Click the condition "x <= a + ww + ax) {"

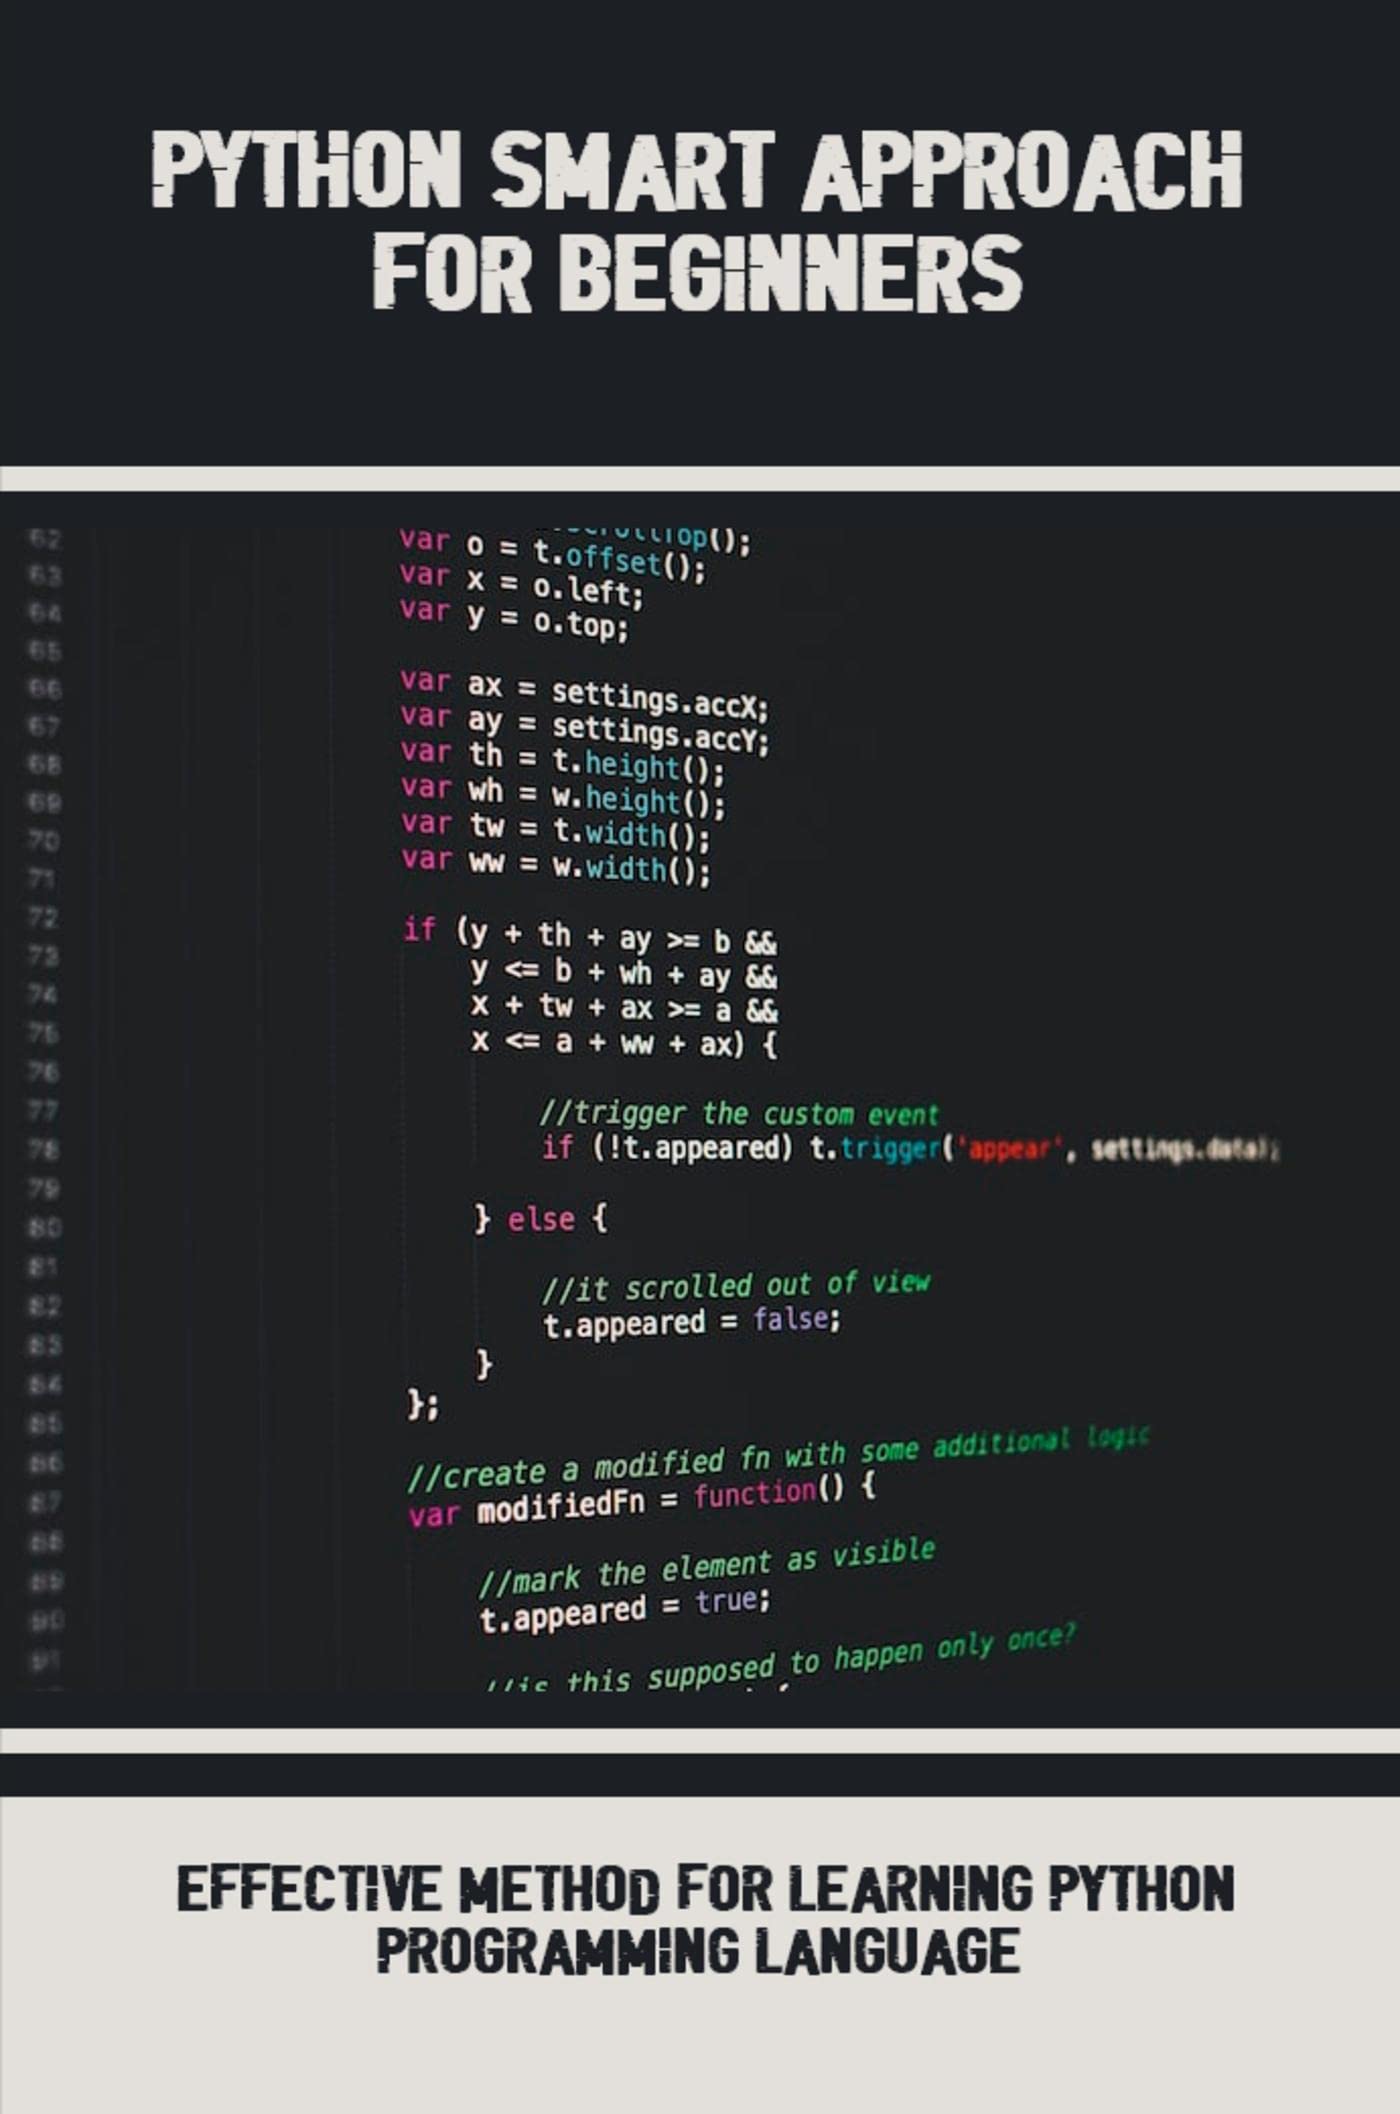(x=624, y=1042)
